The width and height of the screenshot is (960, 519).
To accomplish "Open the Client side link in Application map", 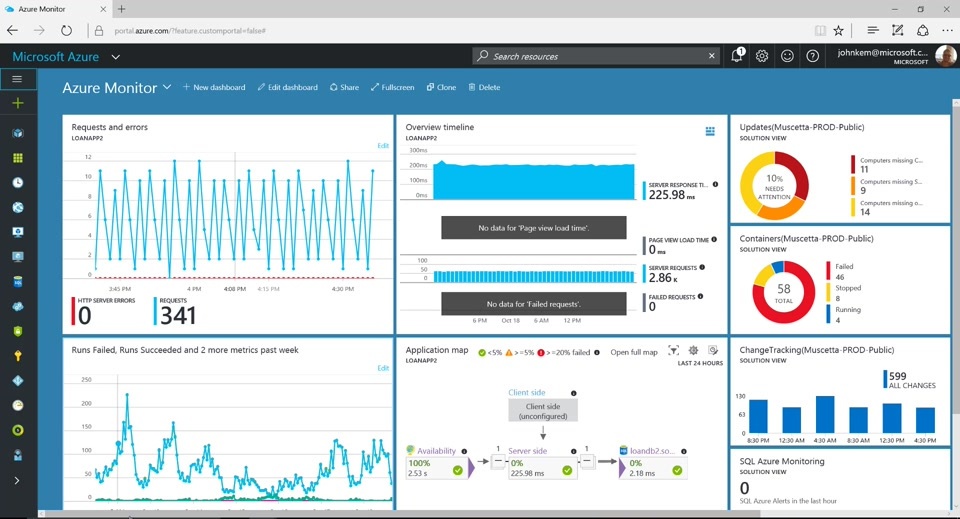I will pyautogui.click(x=527, y=392).
